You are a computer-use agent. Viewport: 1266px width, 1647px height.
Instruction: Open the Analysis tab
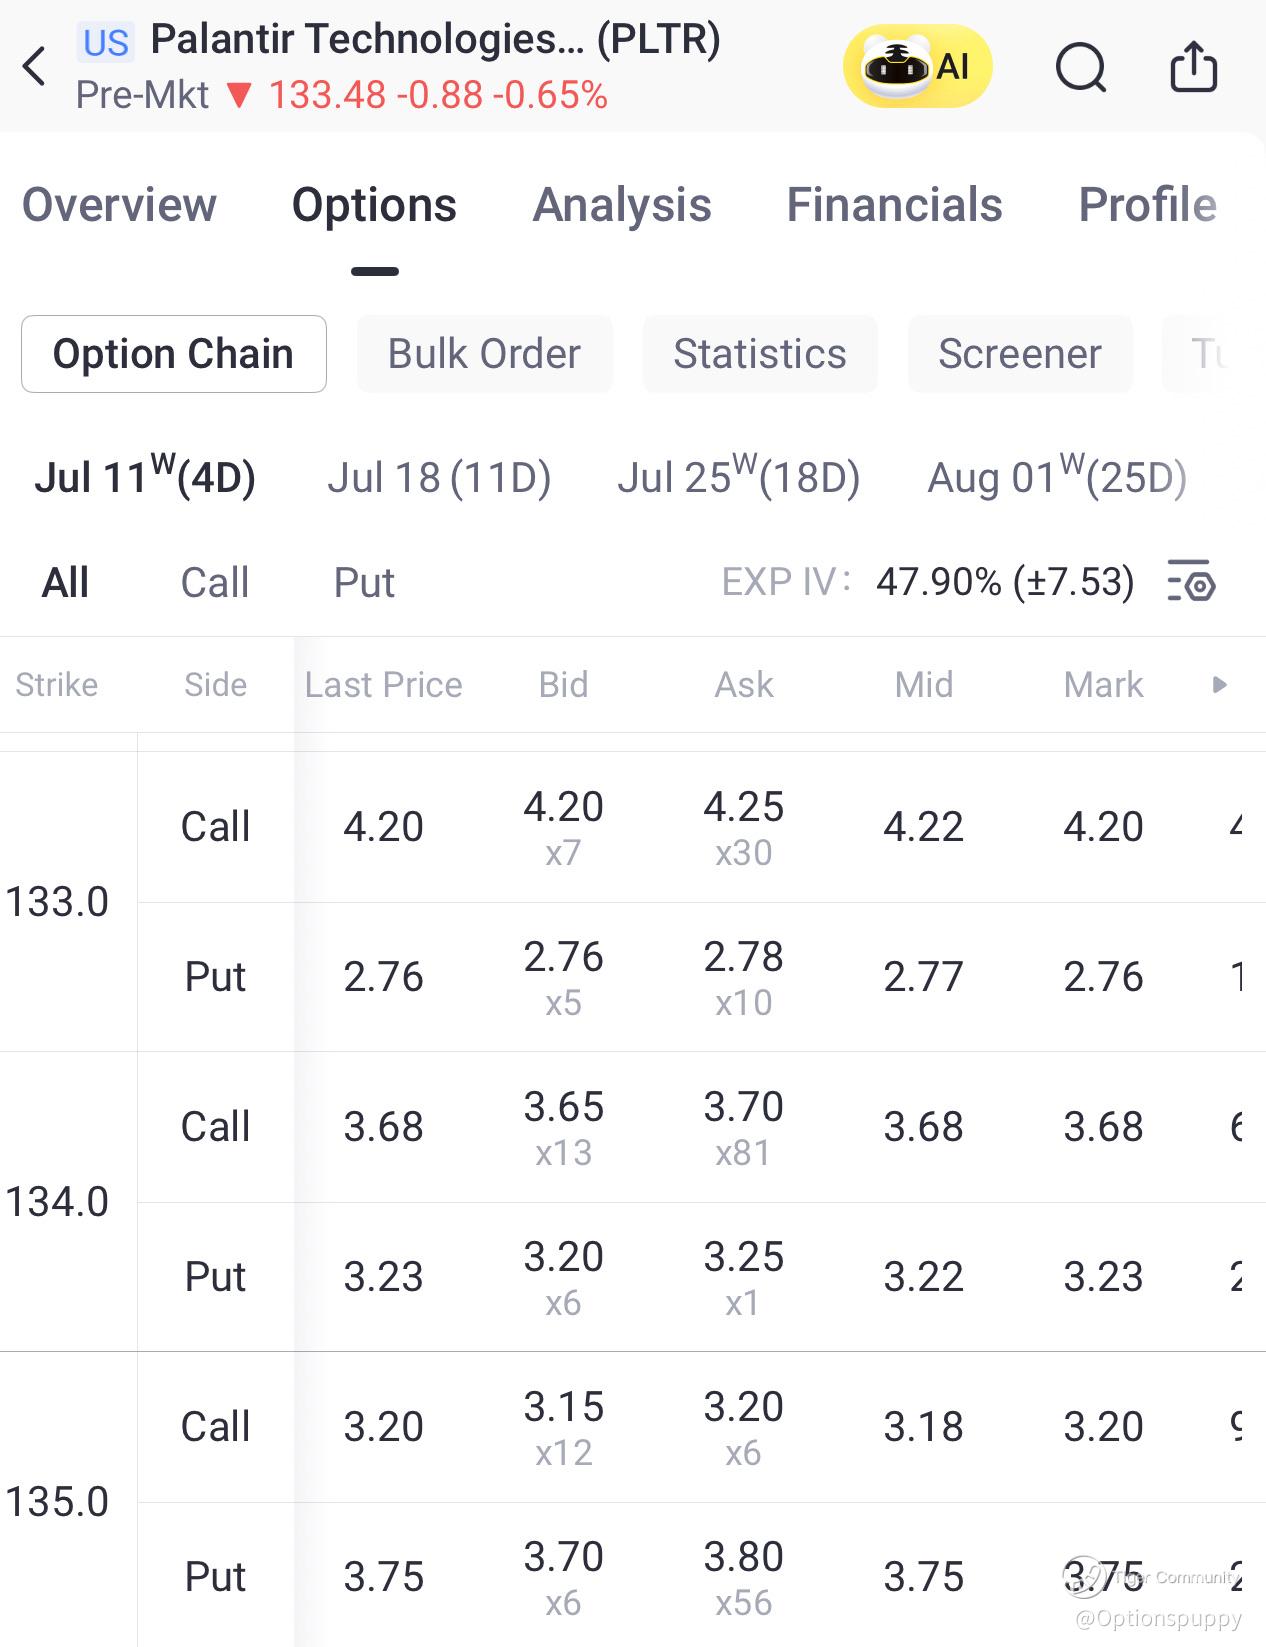click(x=622, y=205)
